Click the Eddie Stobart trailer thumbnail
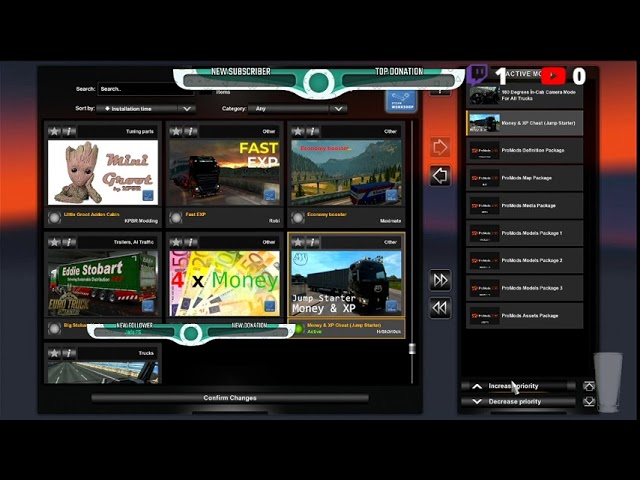Screen dimensions: 640x480 tap(103, 283)
